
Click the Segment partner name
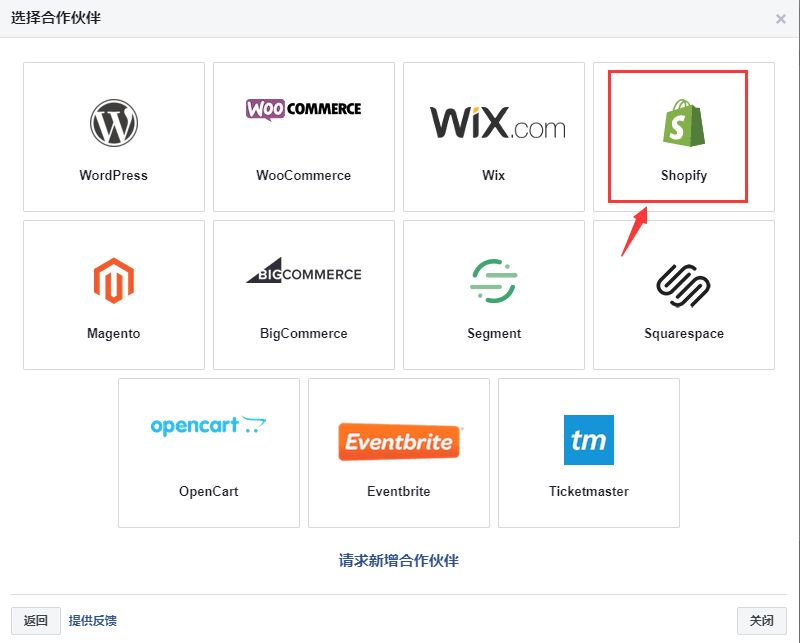point(494,334)
